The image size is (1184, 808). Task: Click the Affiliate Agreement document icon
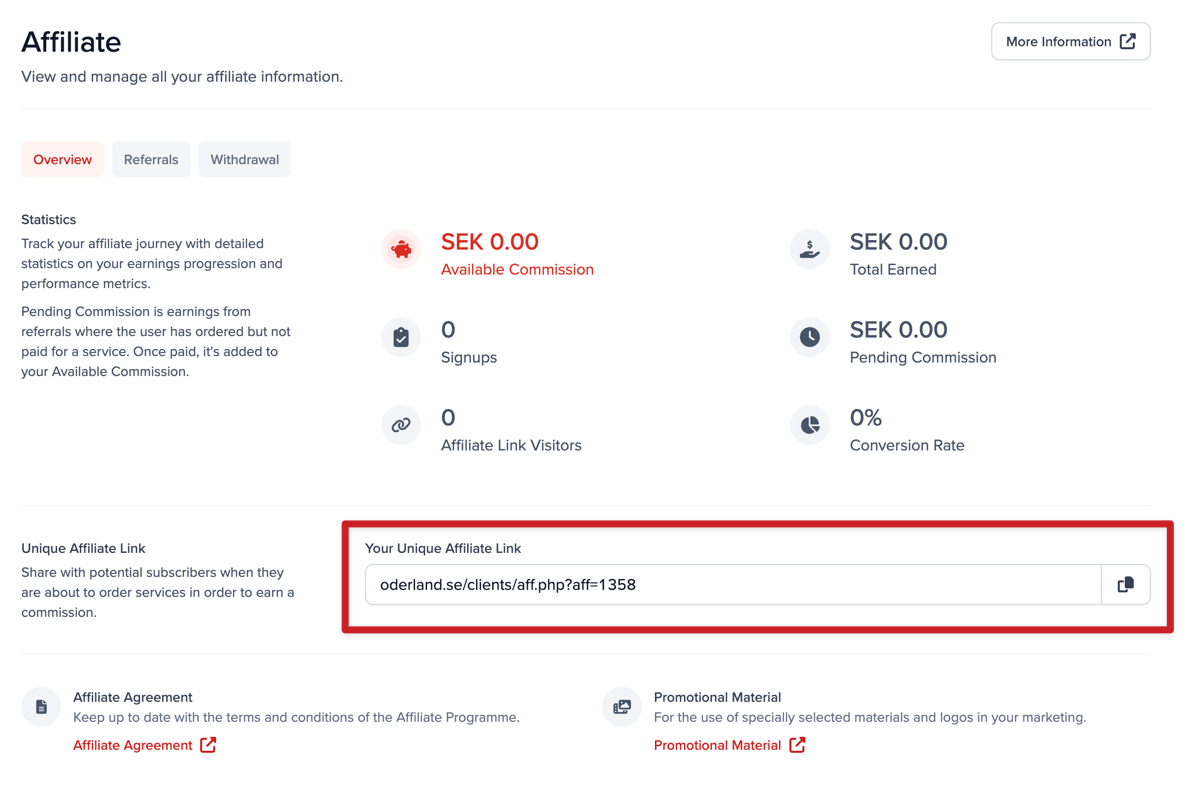(41, 707)
